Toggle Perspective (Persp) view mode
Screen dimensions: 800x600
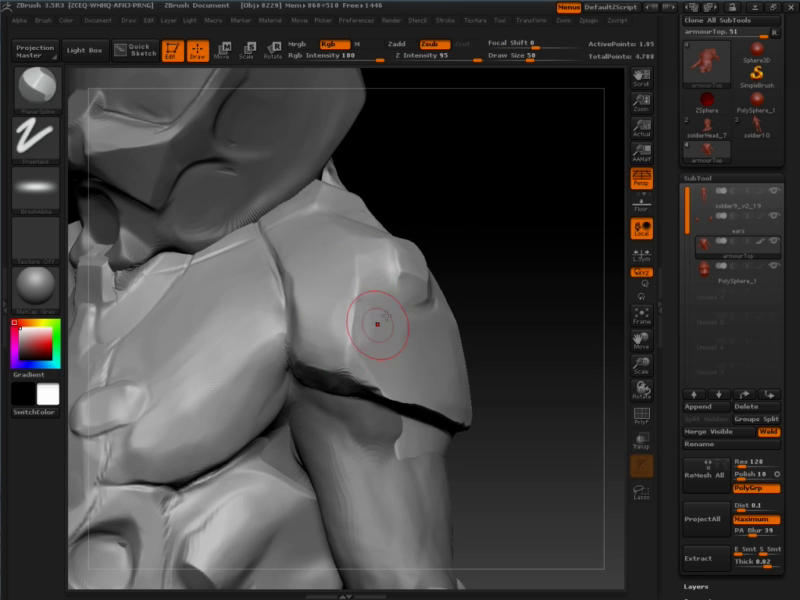pos(641,179)
